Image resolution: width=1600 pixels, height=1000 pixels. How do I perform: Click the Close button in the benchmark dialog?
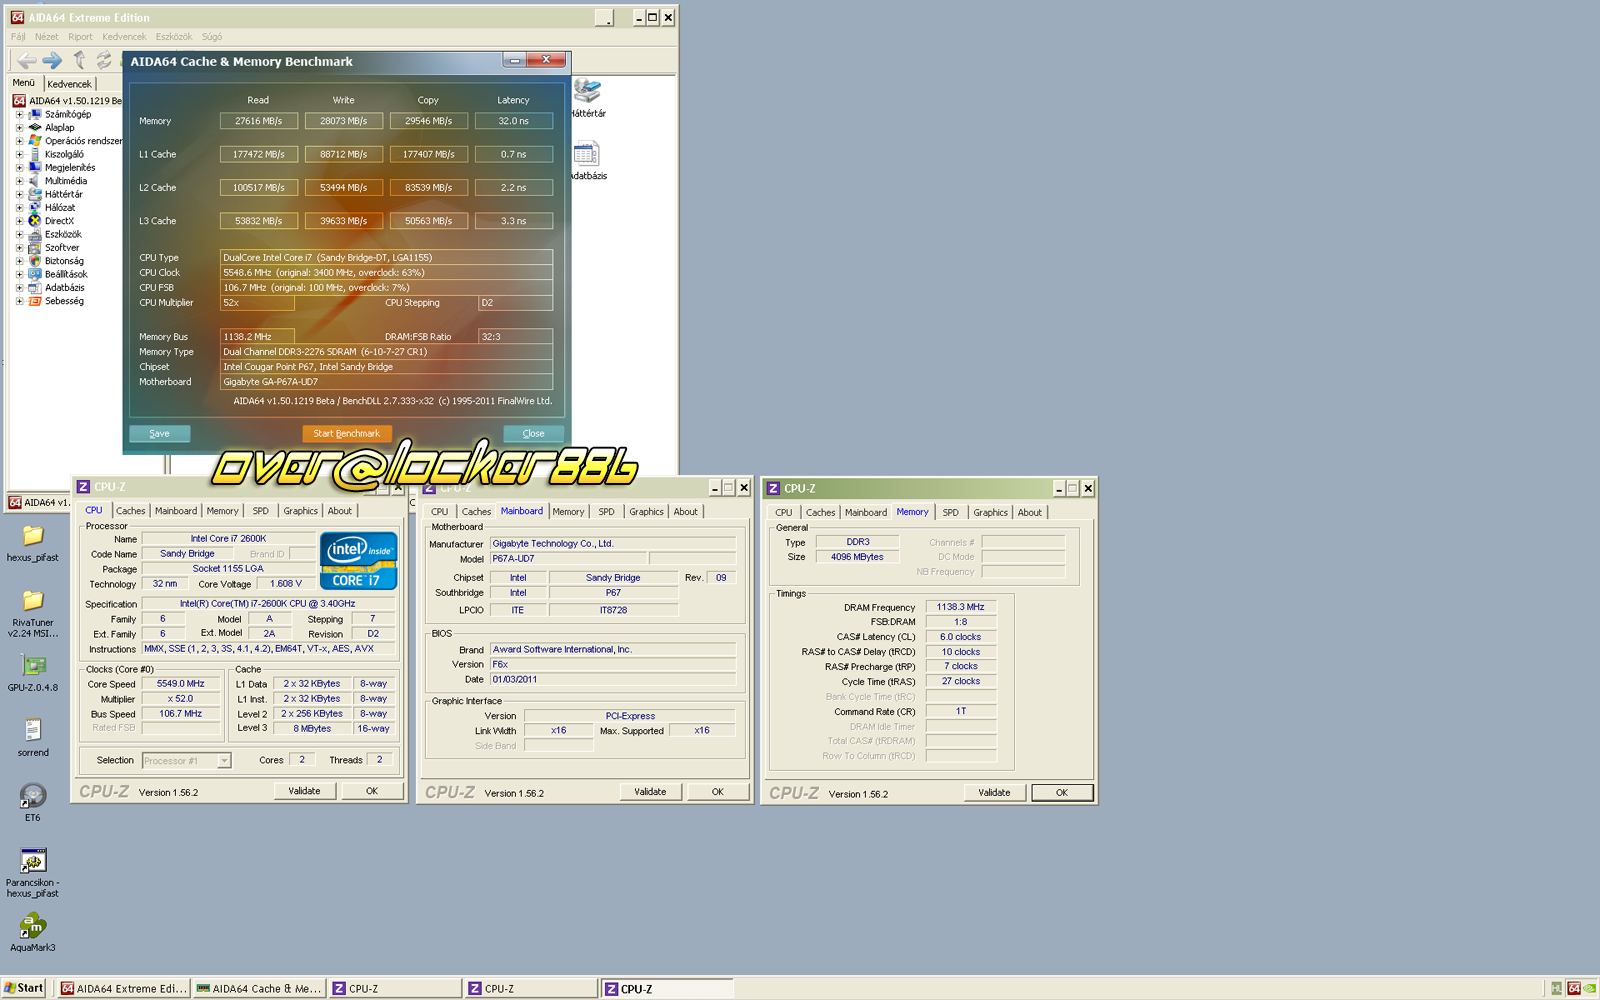pyautogui.click(x=534, y=434)
